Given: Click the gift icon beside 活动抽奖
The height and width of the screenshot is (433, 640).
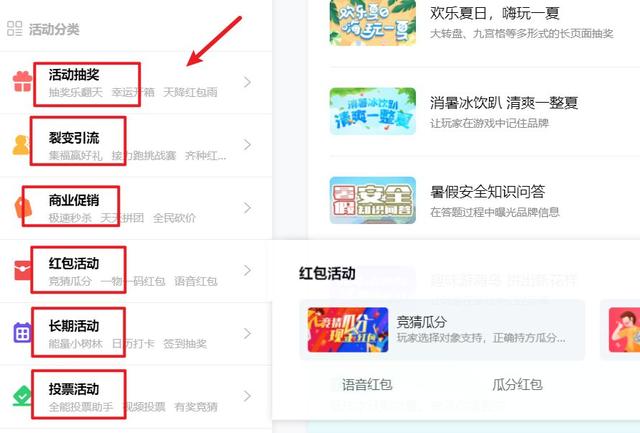Looking at the screenshot, I should pyautogui.click(x=22, y=82).
